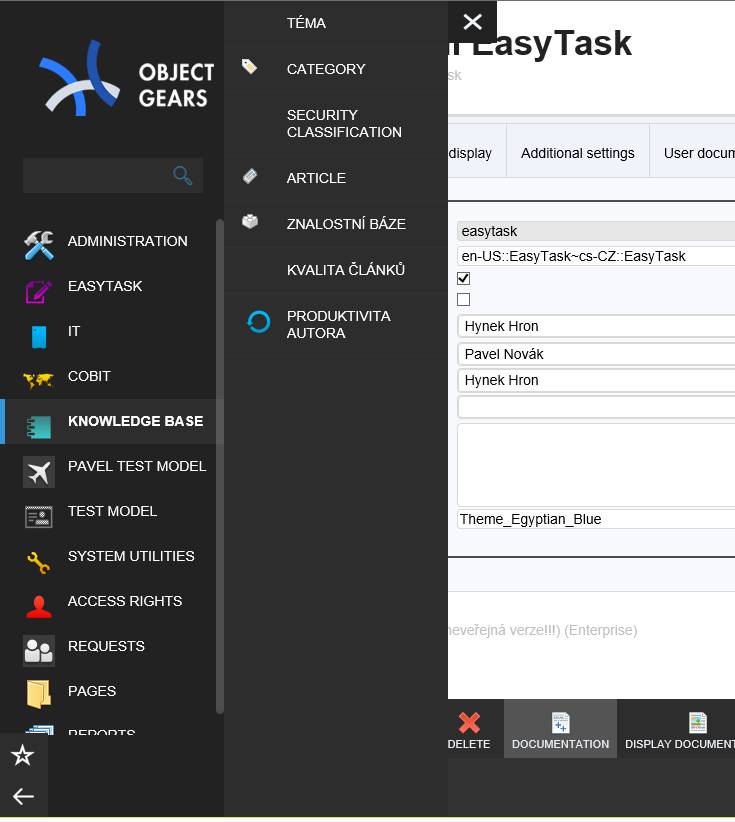735x822 pixels.
Task: Click the Article ticket icon
Action: (250, 176)
